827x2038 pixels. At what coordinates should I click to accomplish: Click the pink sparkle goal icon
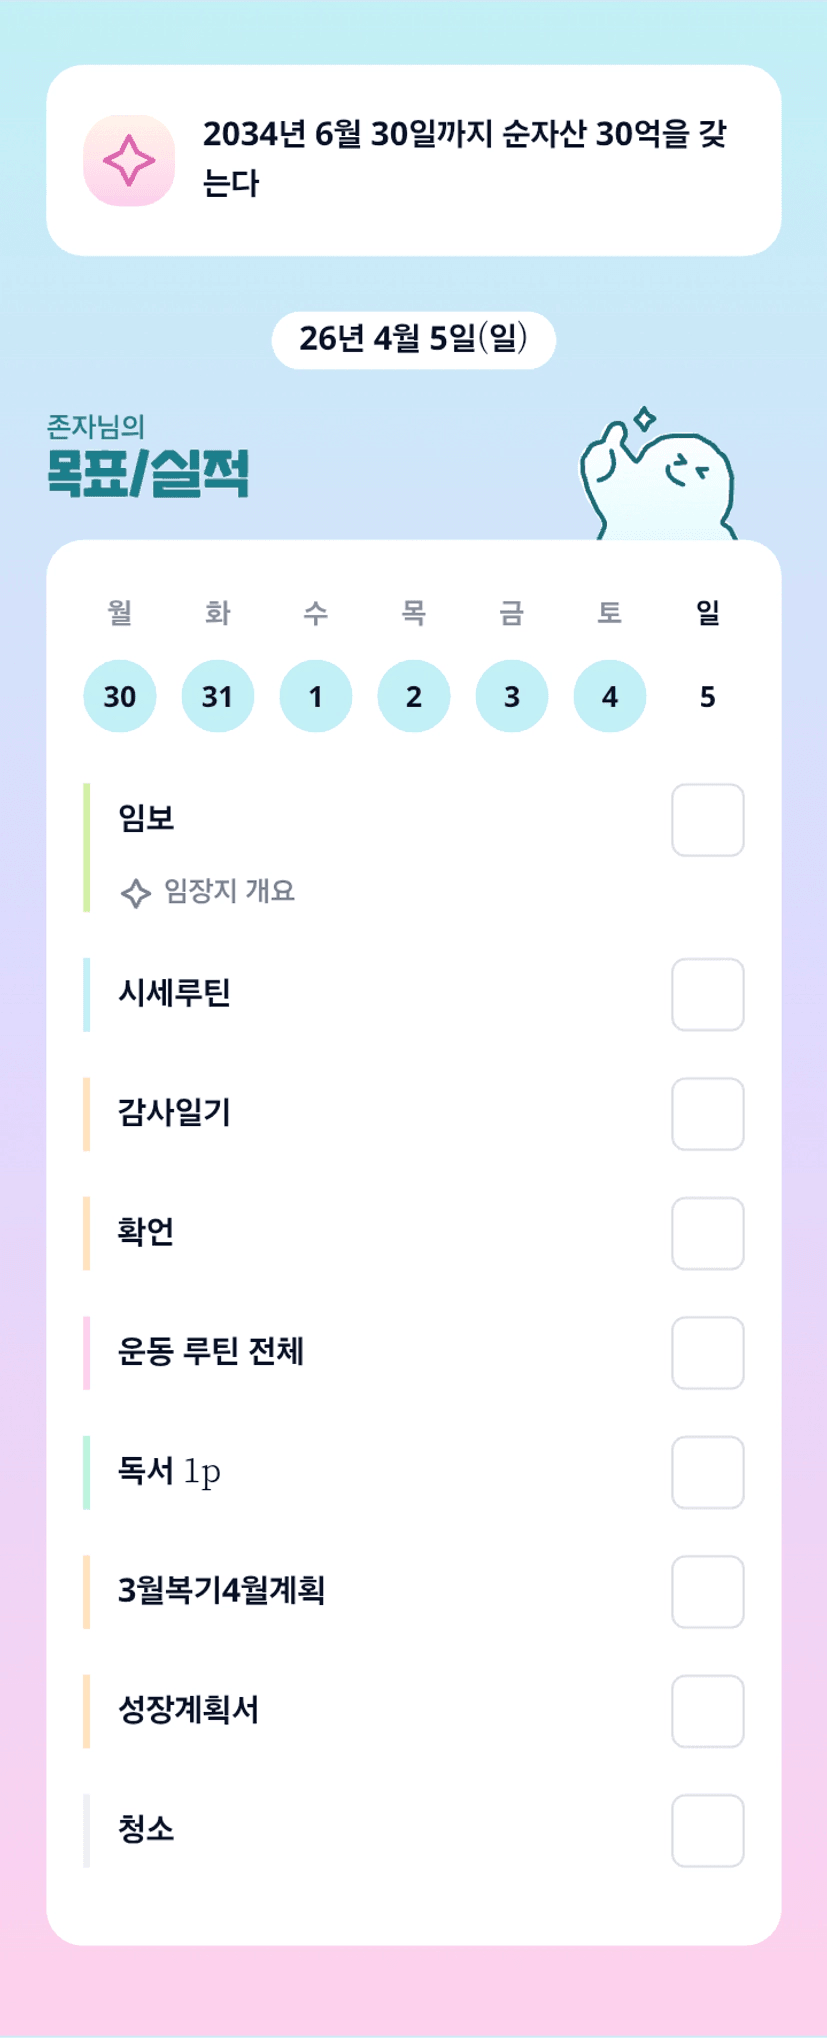click(x=129, y=160)
